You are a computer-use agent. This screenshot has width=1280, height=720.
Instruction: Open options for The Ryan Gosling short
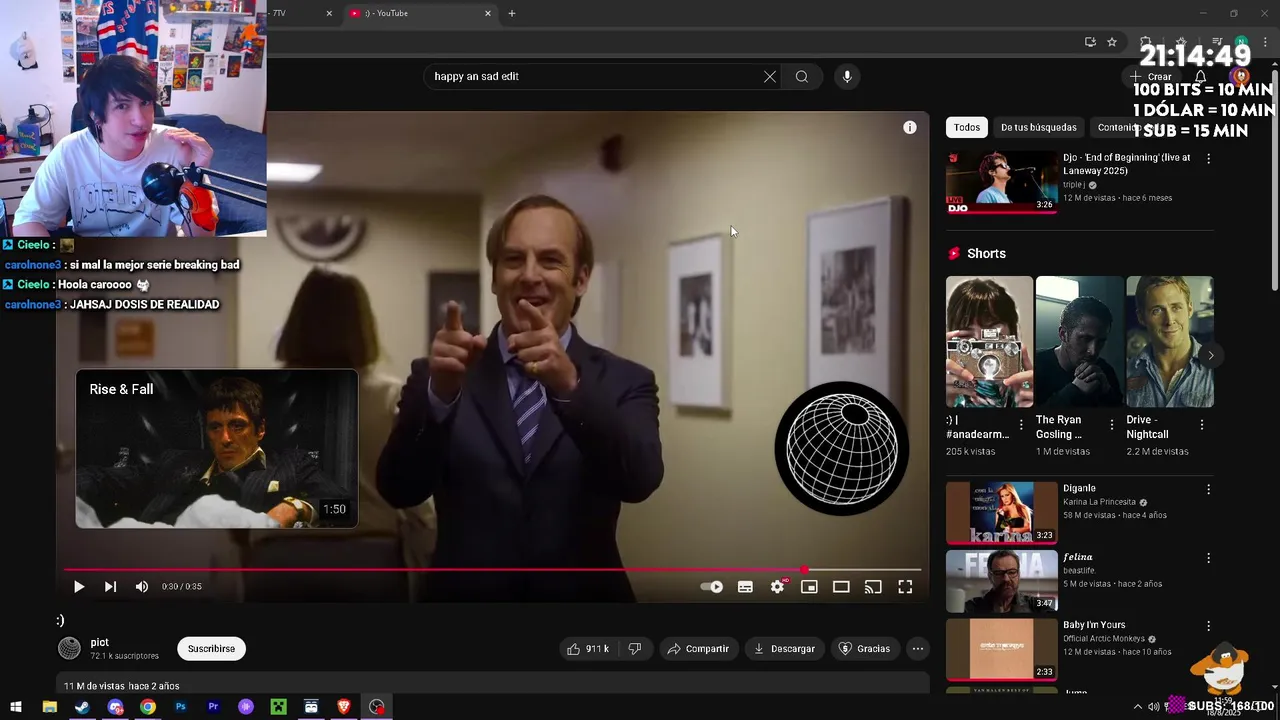click(x=1111, y=425)
